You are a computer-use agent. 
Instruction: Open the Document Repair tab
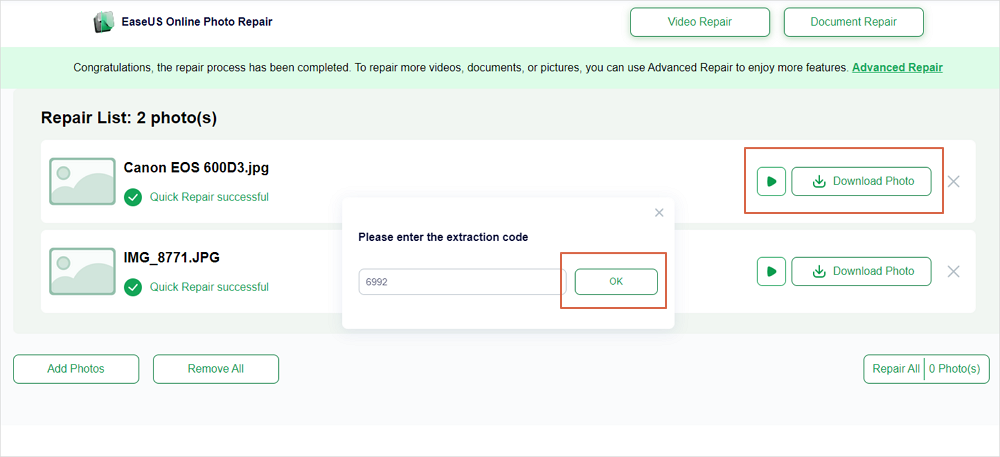853,22
